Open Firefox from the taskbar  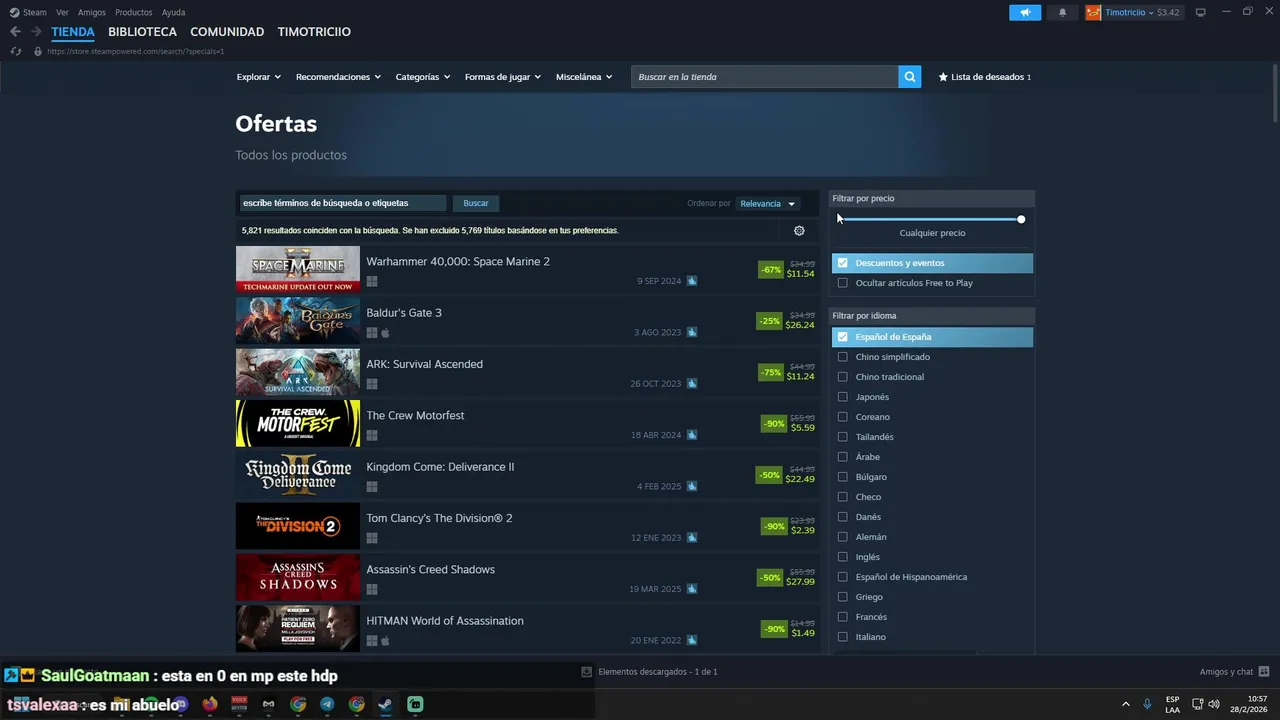[x=209, y=704]
